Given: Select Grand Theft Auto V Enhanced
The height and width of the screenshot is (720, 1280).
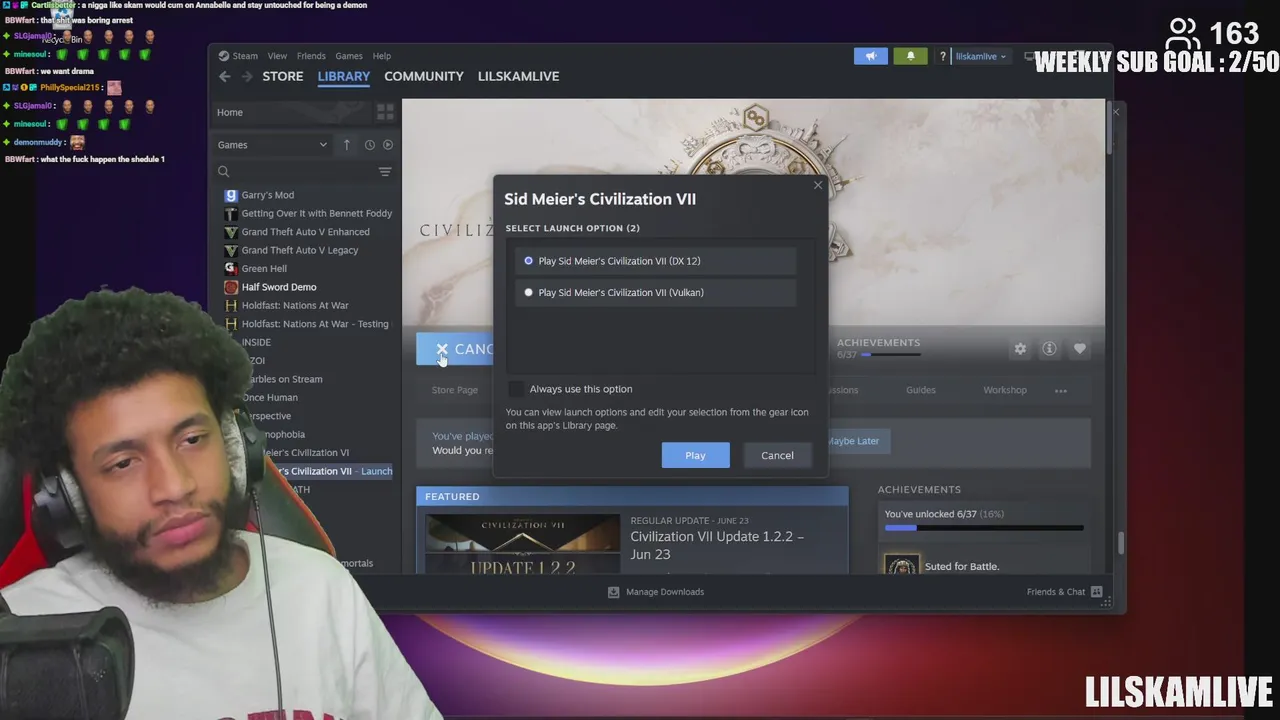Looking at the screenshot, I should click(x=305, y=232).
